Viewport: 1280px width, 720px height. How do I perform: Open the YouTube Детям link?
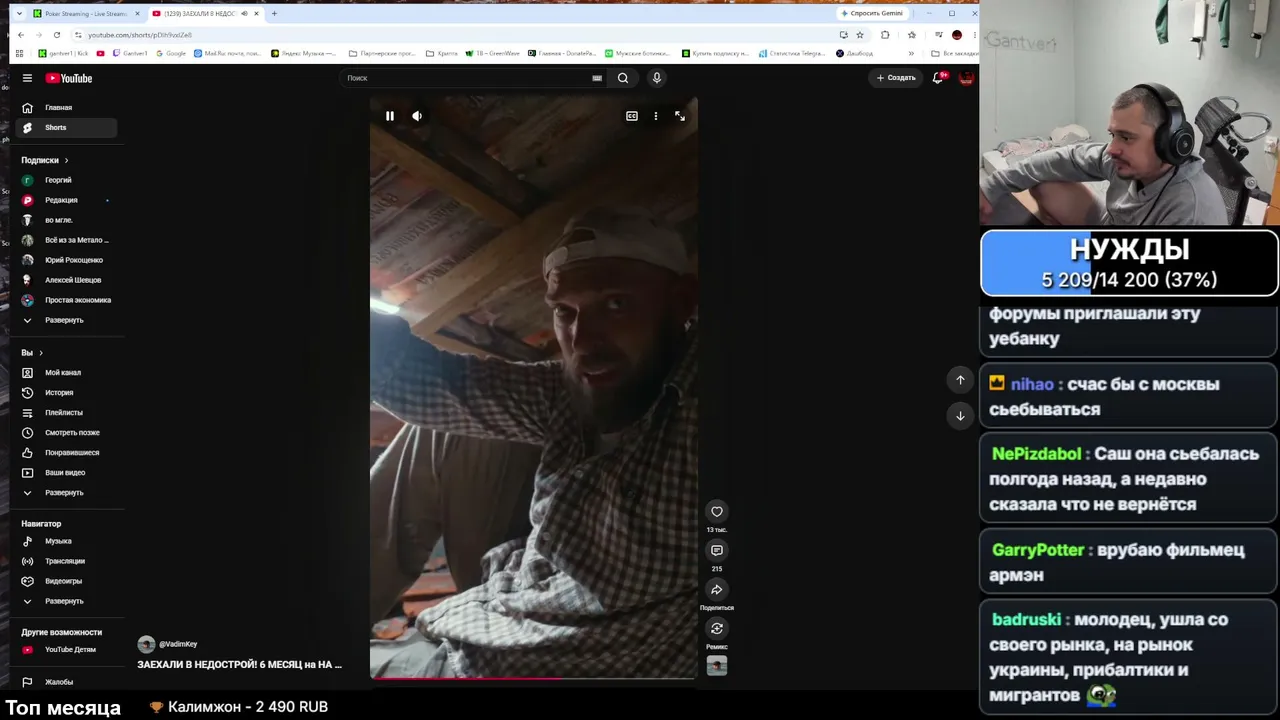[x=66, y=649]
